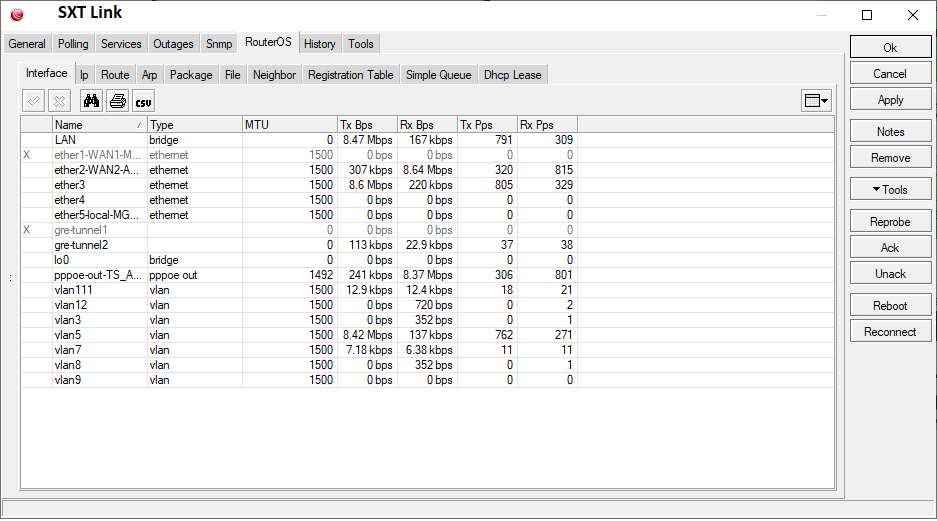Open the File sub-tab
Viewport: 937px width, 521px height.
(x=232, y=75)
